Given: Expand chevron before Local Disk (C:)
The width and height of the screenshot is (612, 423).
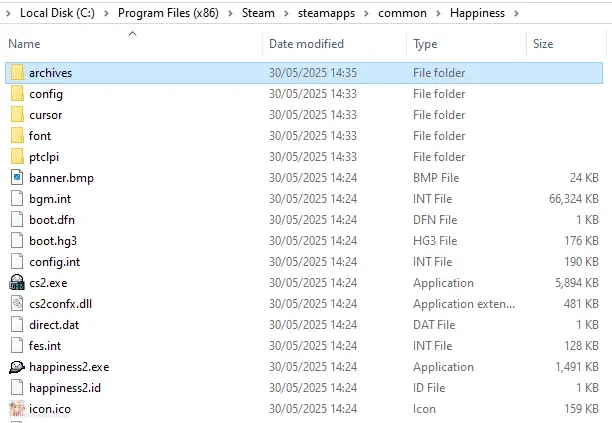Looking at the screenshot, I should tap(9, 13).
